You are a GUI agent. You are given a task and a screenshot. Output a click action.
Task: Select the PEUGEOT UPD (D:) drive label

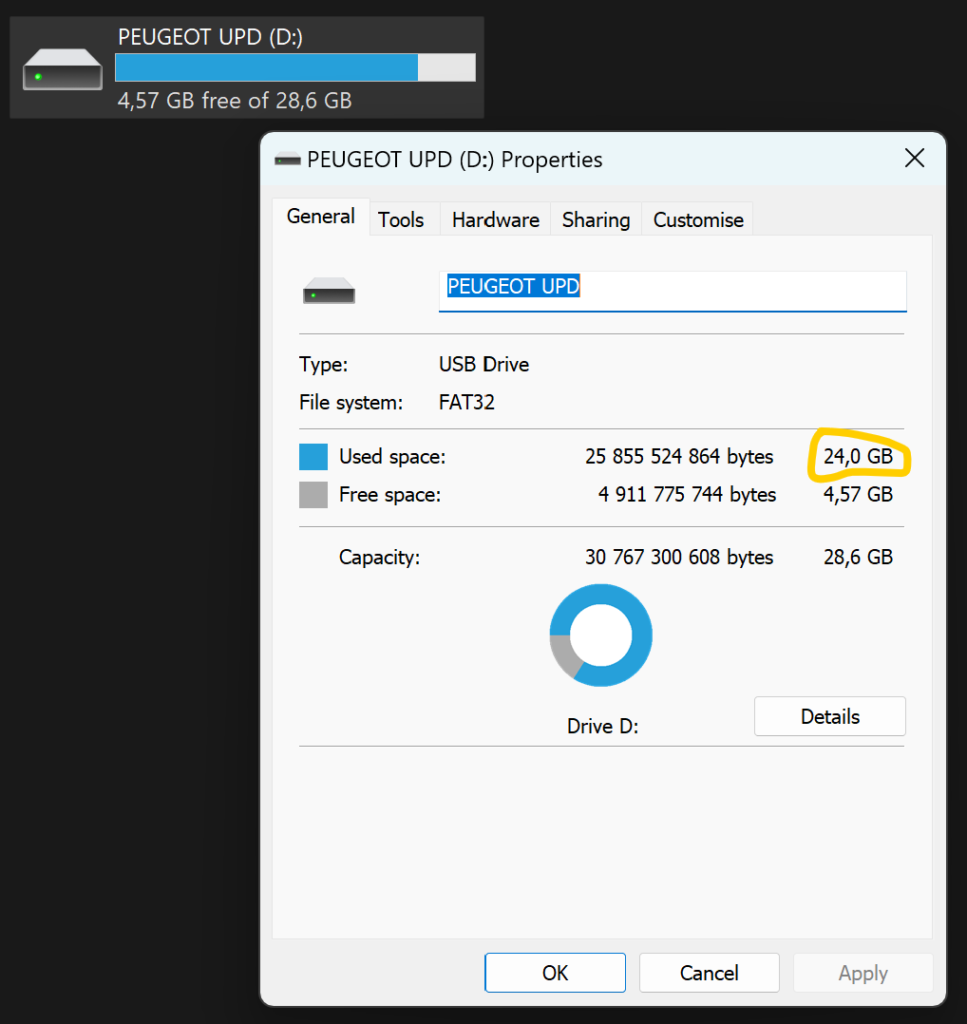coord(210,37)
